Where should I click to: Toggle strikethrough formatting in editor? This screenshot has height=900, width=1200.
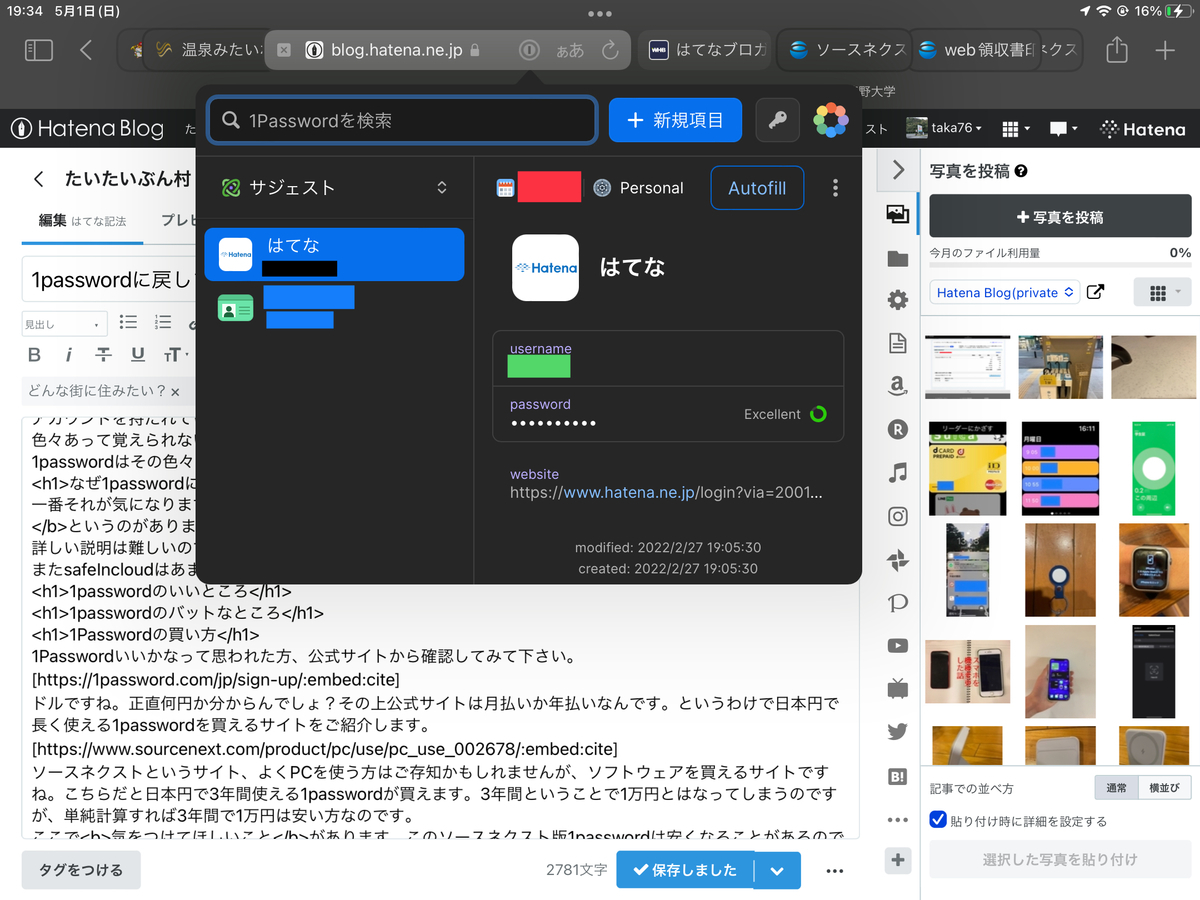(x=103, y=355)
